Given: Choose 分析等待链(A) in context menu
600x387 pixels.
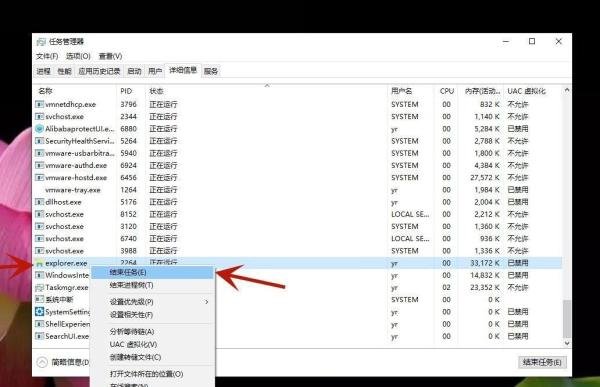Looking at the screenshot, I should coord(152,331).
